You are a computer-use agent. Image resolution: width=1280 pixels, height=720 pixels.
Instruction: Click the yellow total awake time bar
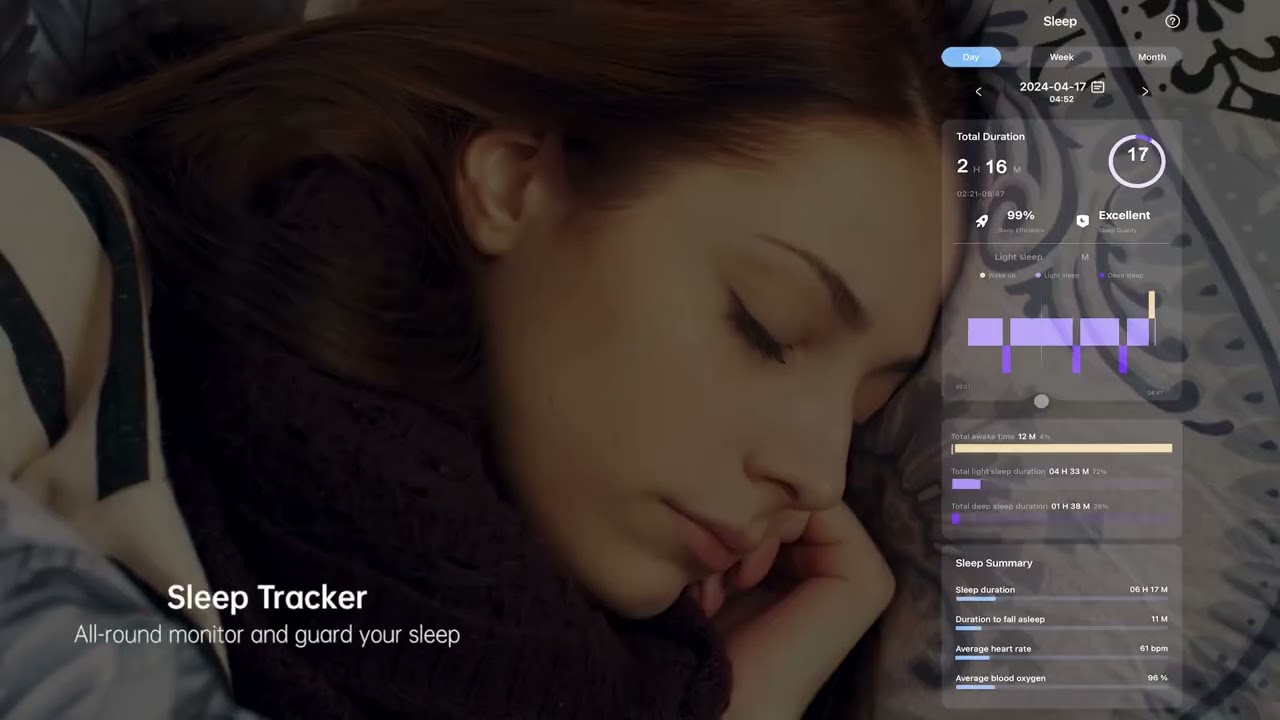(1062, 449)
